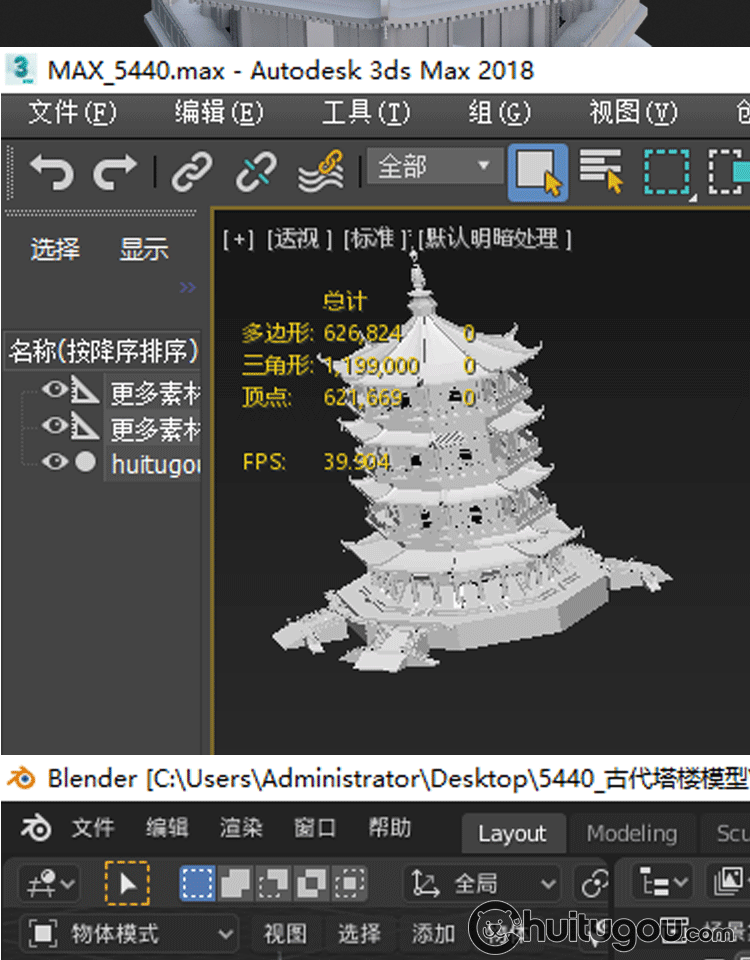The image size is (750, 960).
Task: Open Blender's 渲染 menu
Action: [x=241, y=828]
